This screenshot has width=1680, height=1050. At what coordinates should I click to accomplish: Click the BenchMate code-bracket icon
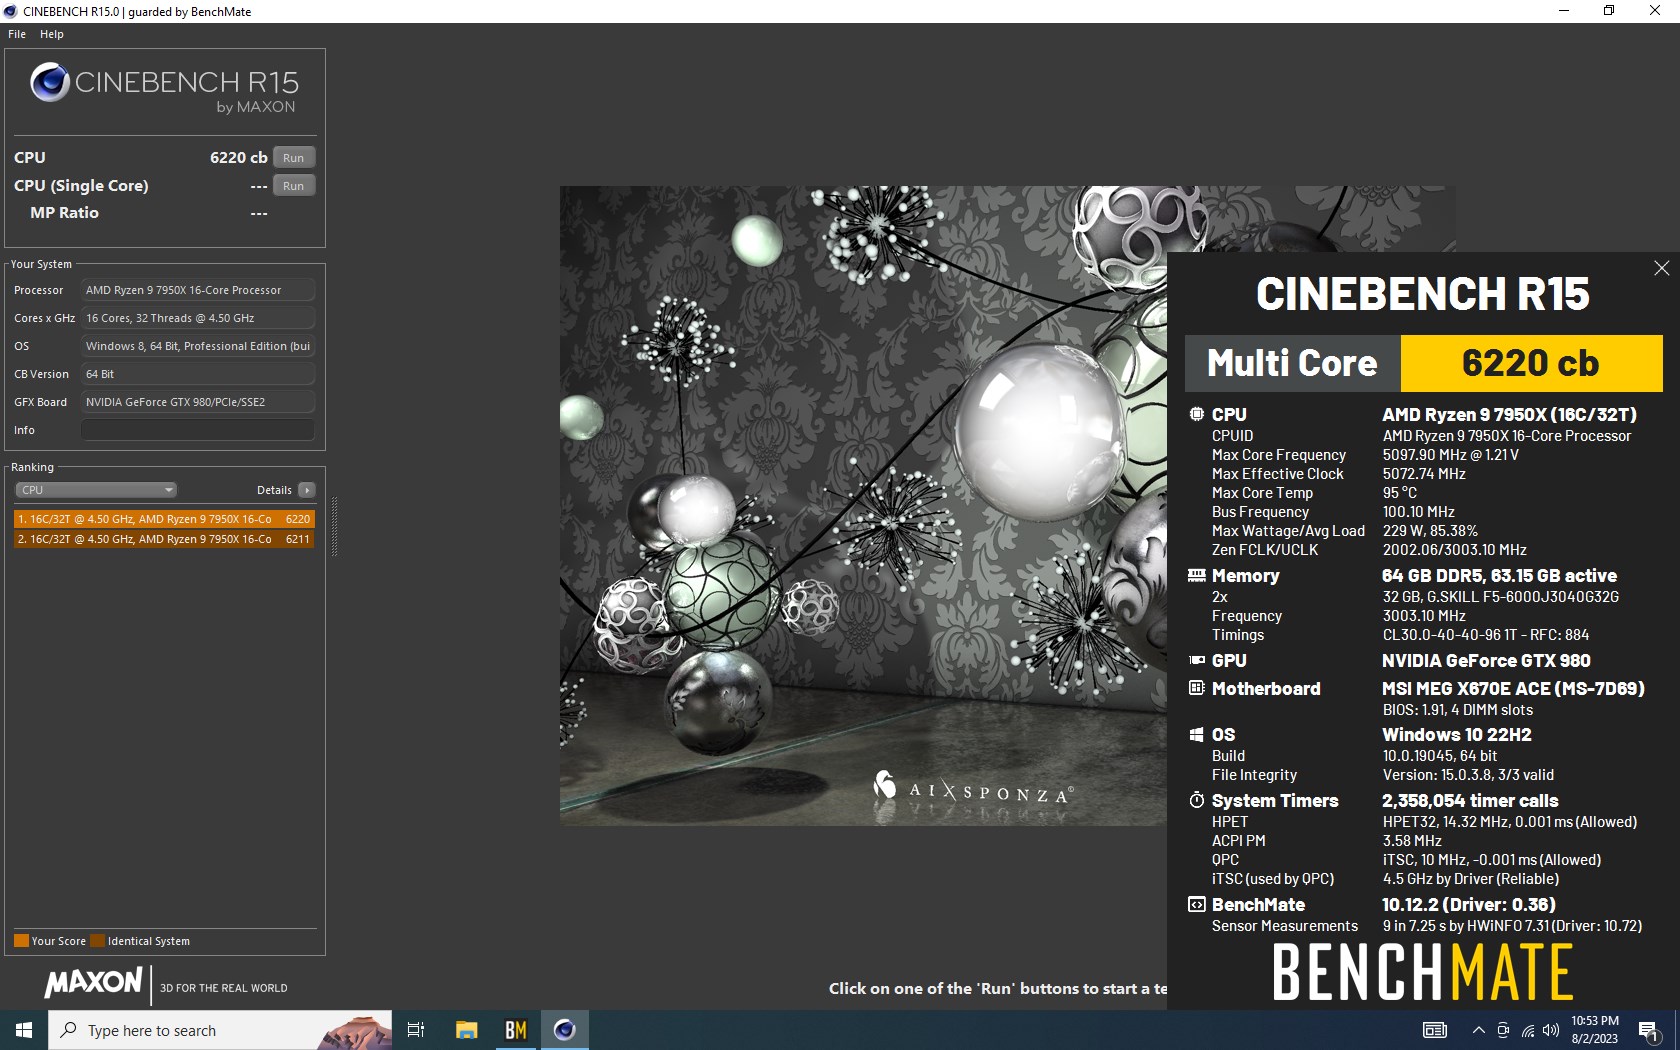(1196, 904)
